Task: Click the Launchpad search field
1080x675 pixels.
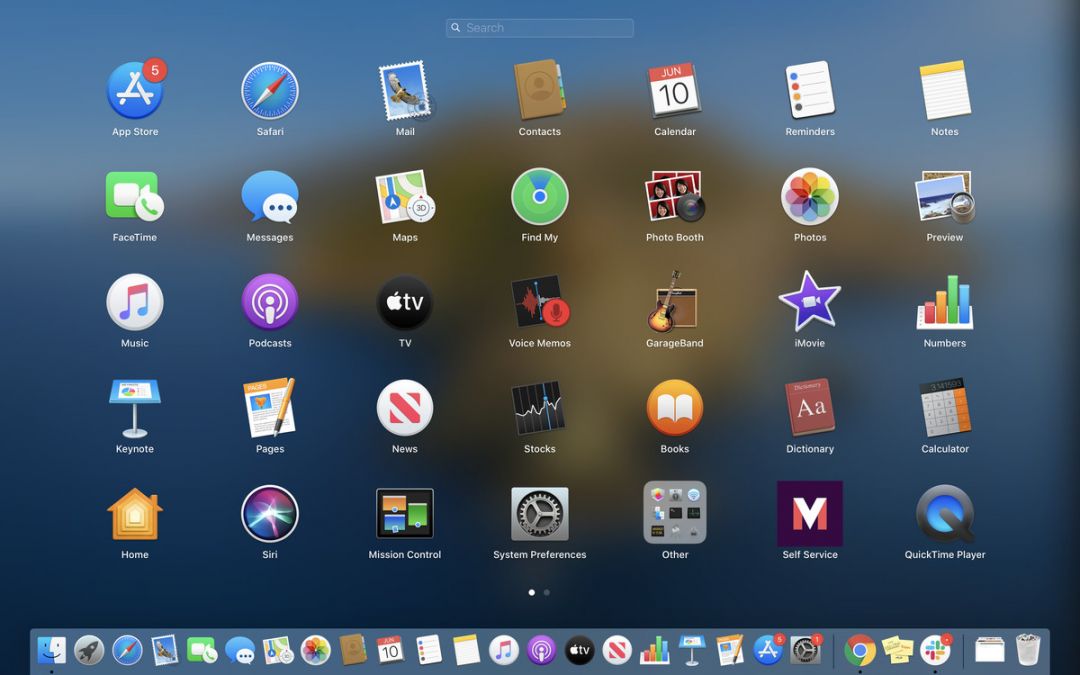Action: (540, 28)
